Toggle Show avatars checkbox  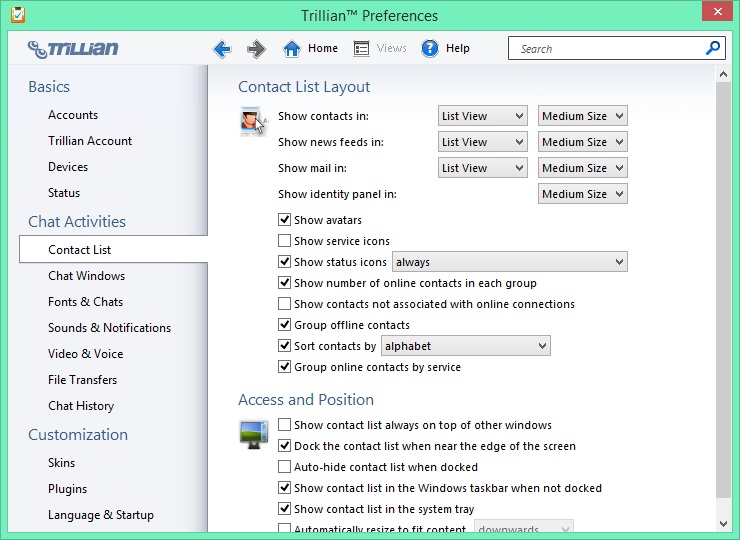point(284,220)
